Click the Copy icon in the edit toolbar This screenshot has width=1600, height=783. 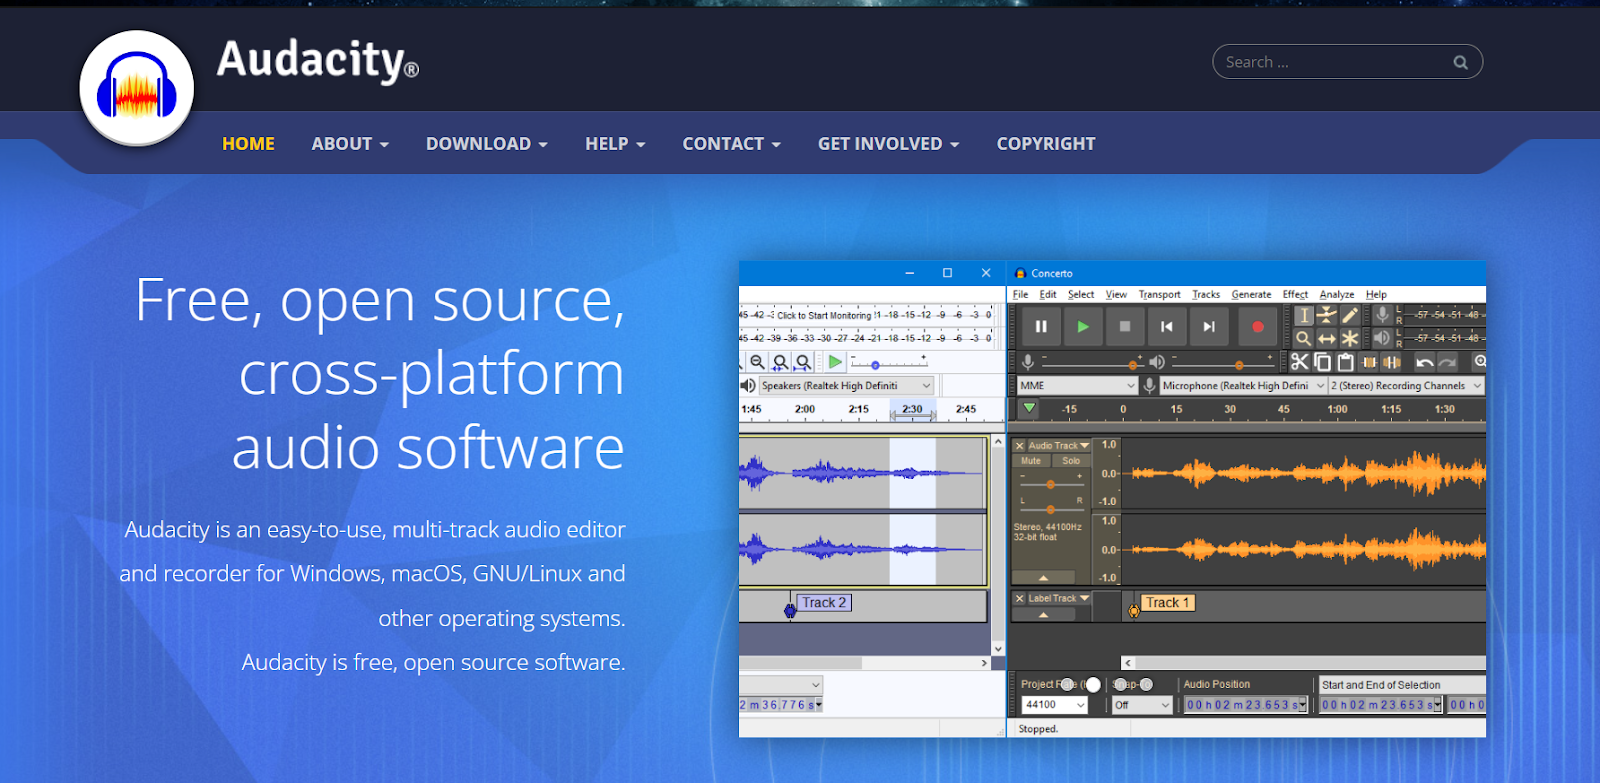click(x=1322, y=362)
